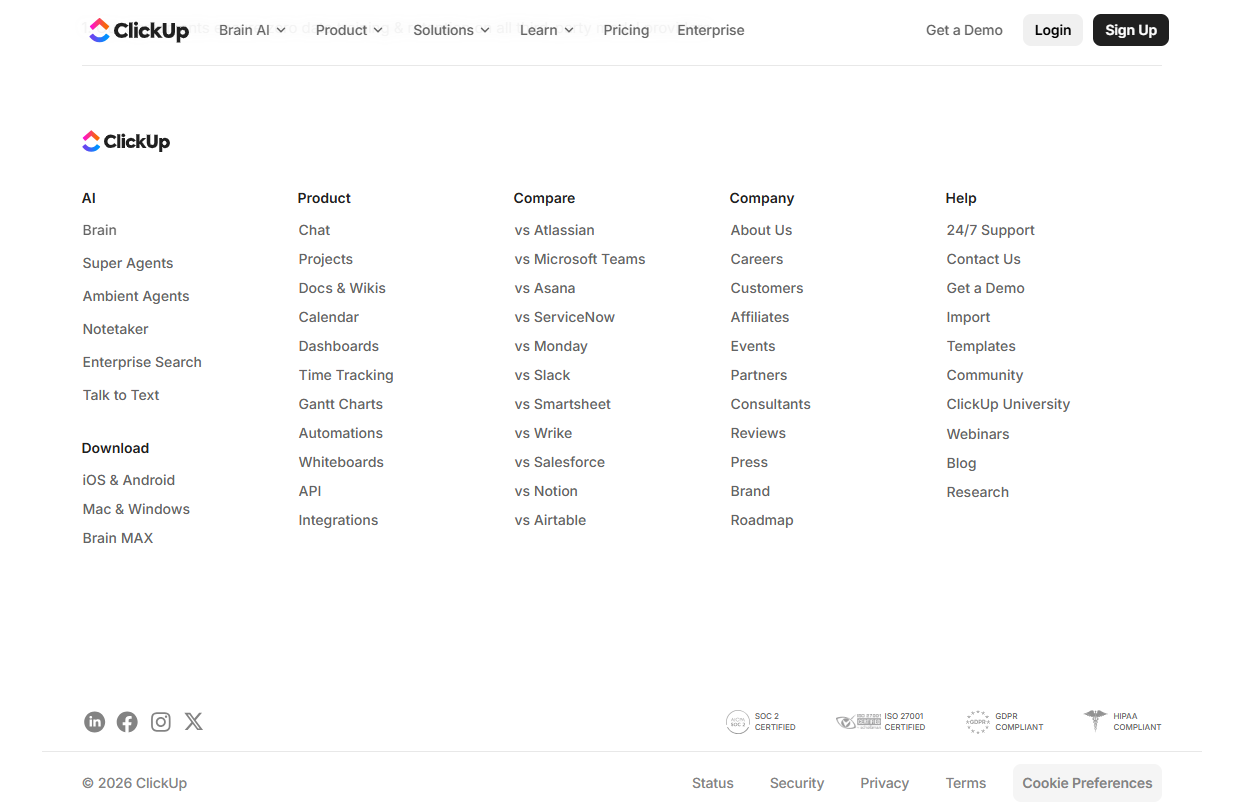1258x802 pixels.
Task: Open the Gantt Charts footer link
Action: coord(341,404)
